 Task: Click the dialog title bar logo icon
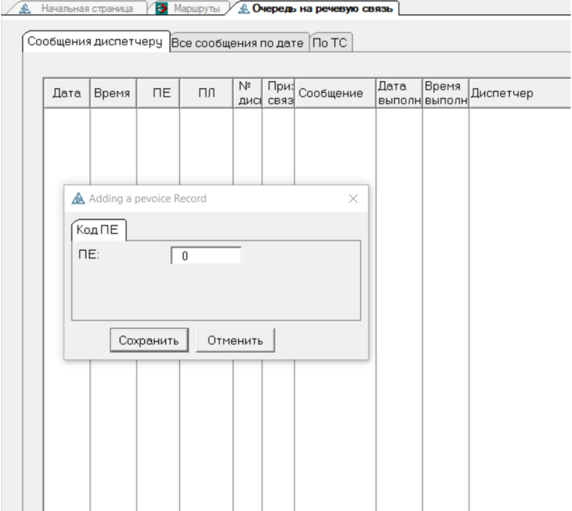[x=78, y=198]
